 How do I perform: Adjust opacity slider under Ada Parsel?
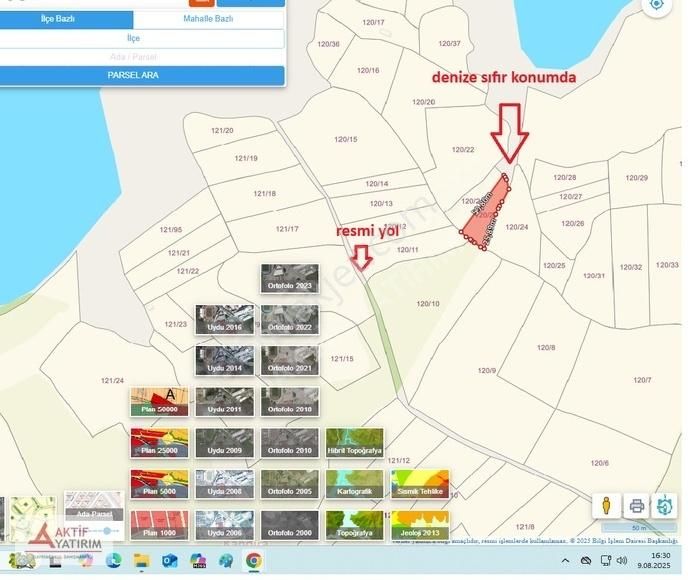(x=107, y=531)
